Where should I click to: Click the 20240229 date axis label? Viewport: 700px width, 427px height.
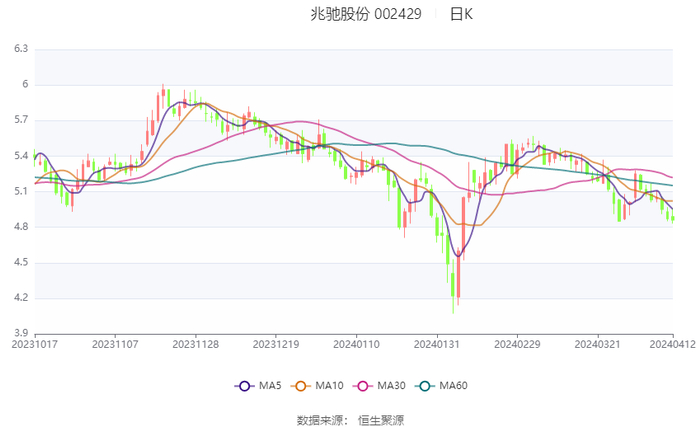(x=516, y=344)
